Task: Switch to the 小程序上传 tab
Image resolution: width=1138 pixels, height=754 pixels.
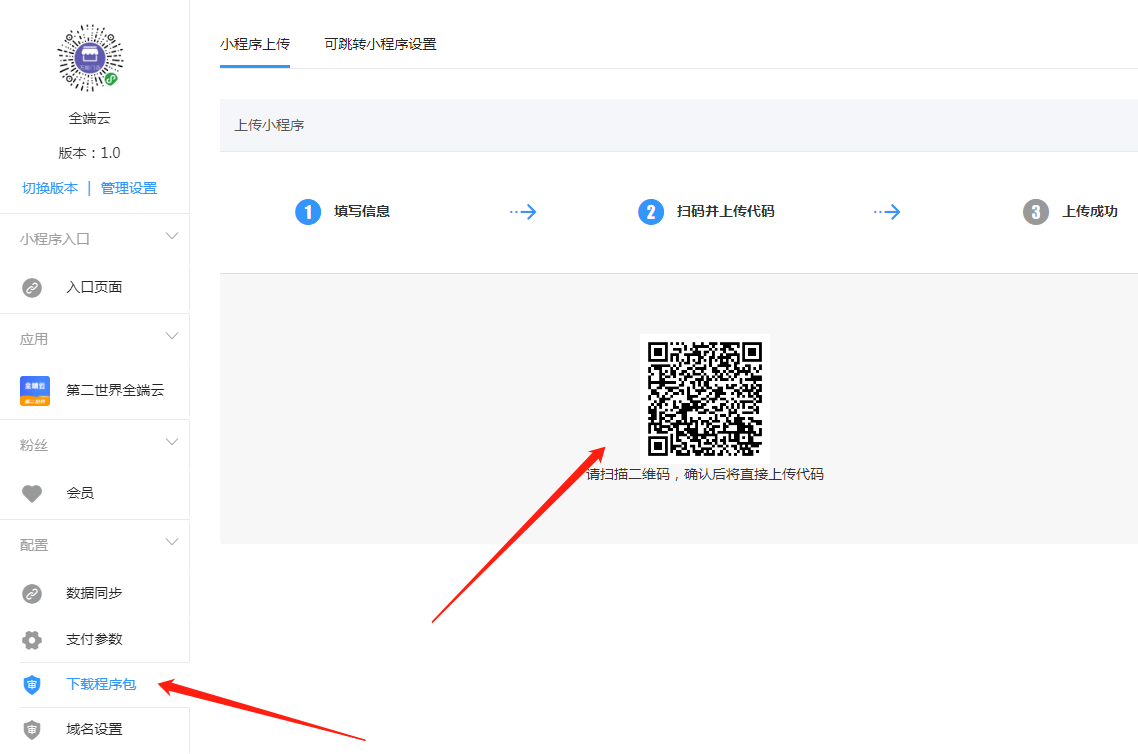Action: pyautogui.click(x=255, y=44)
